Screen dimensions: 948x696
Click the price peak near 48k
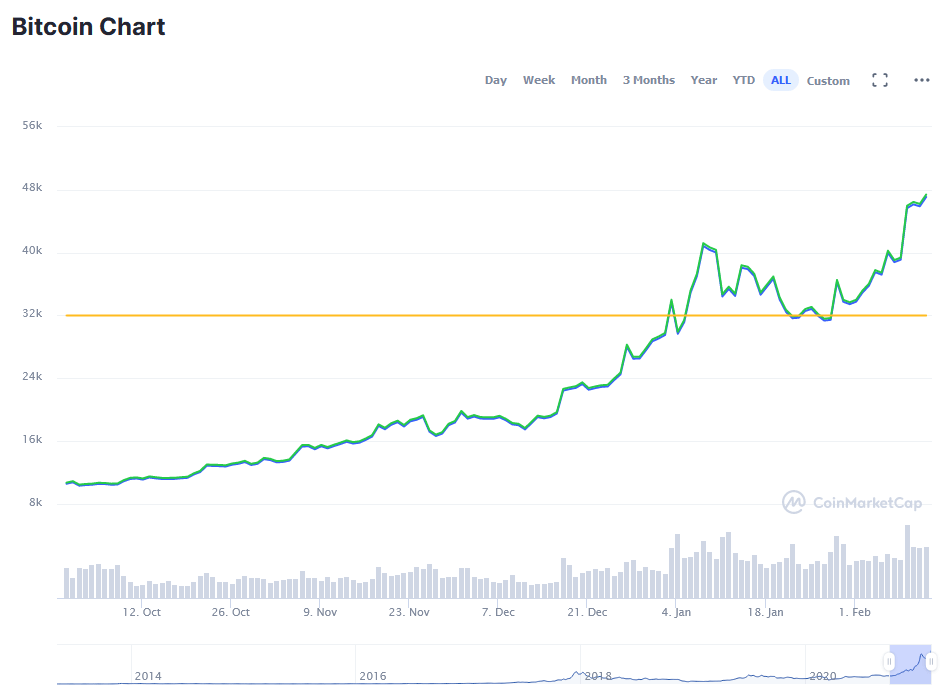pos(925,195)
